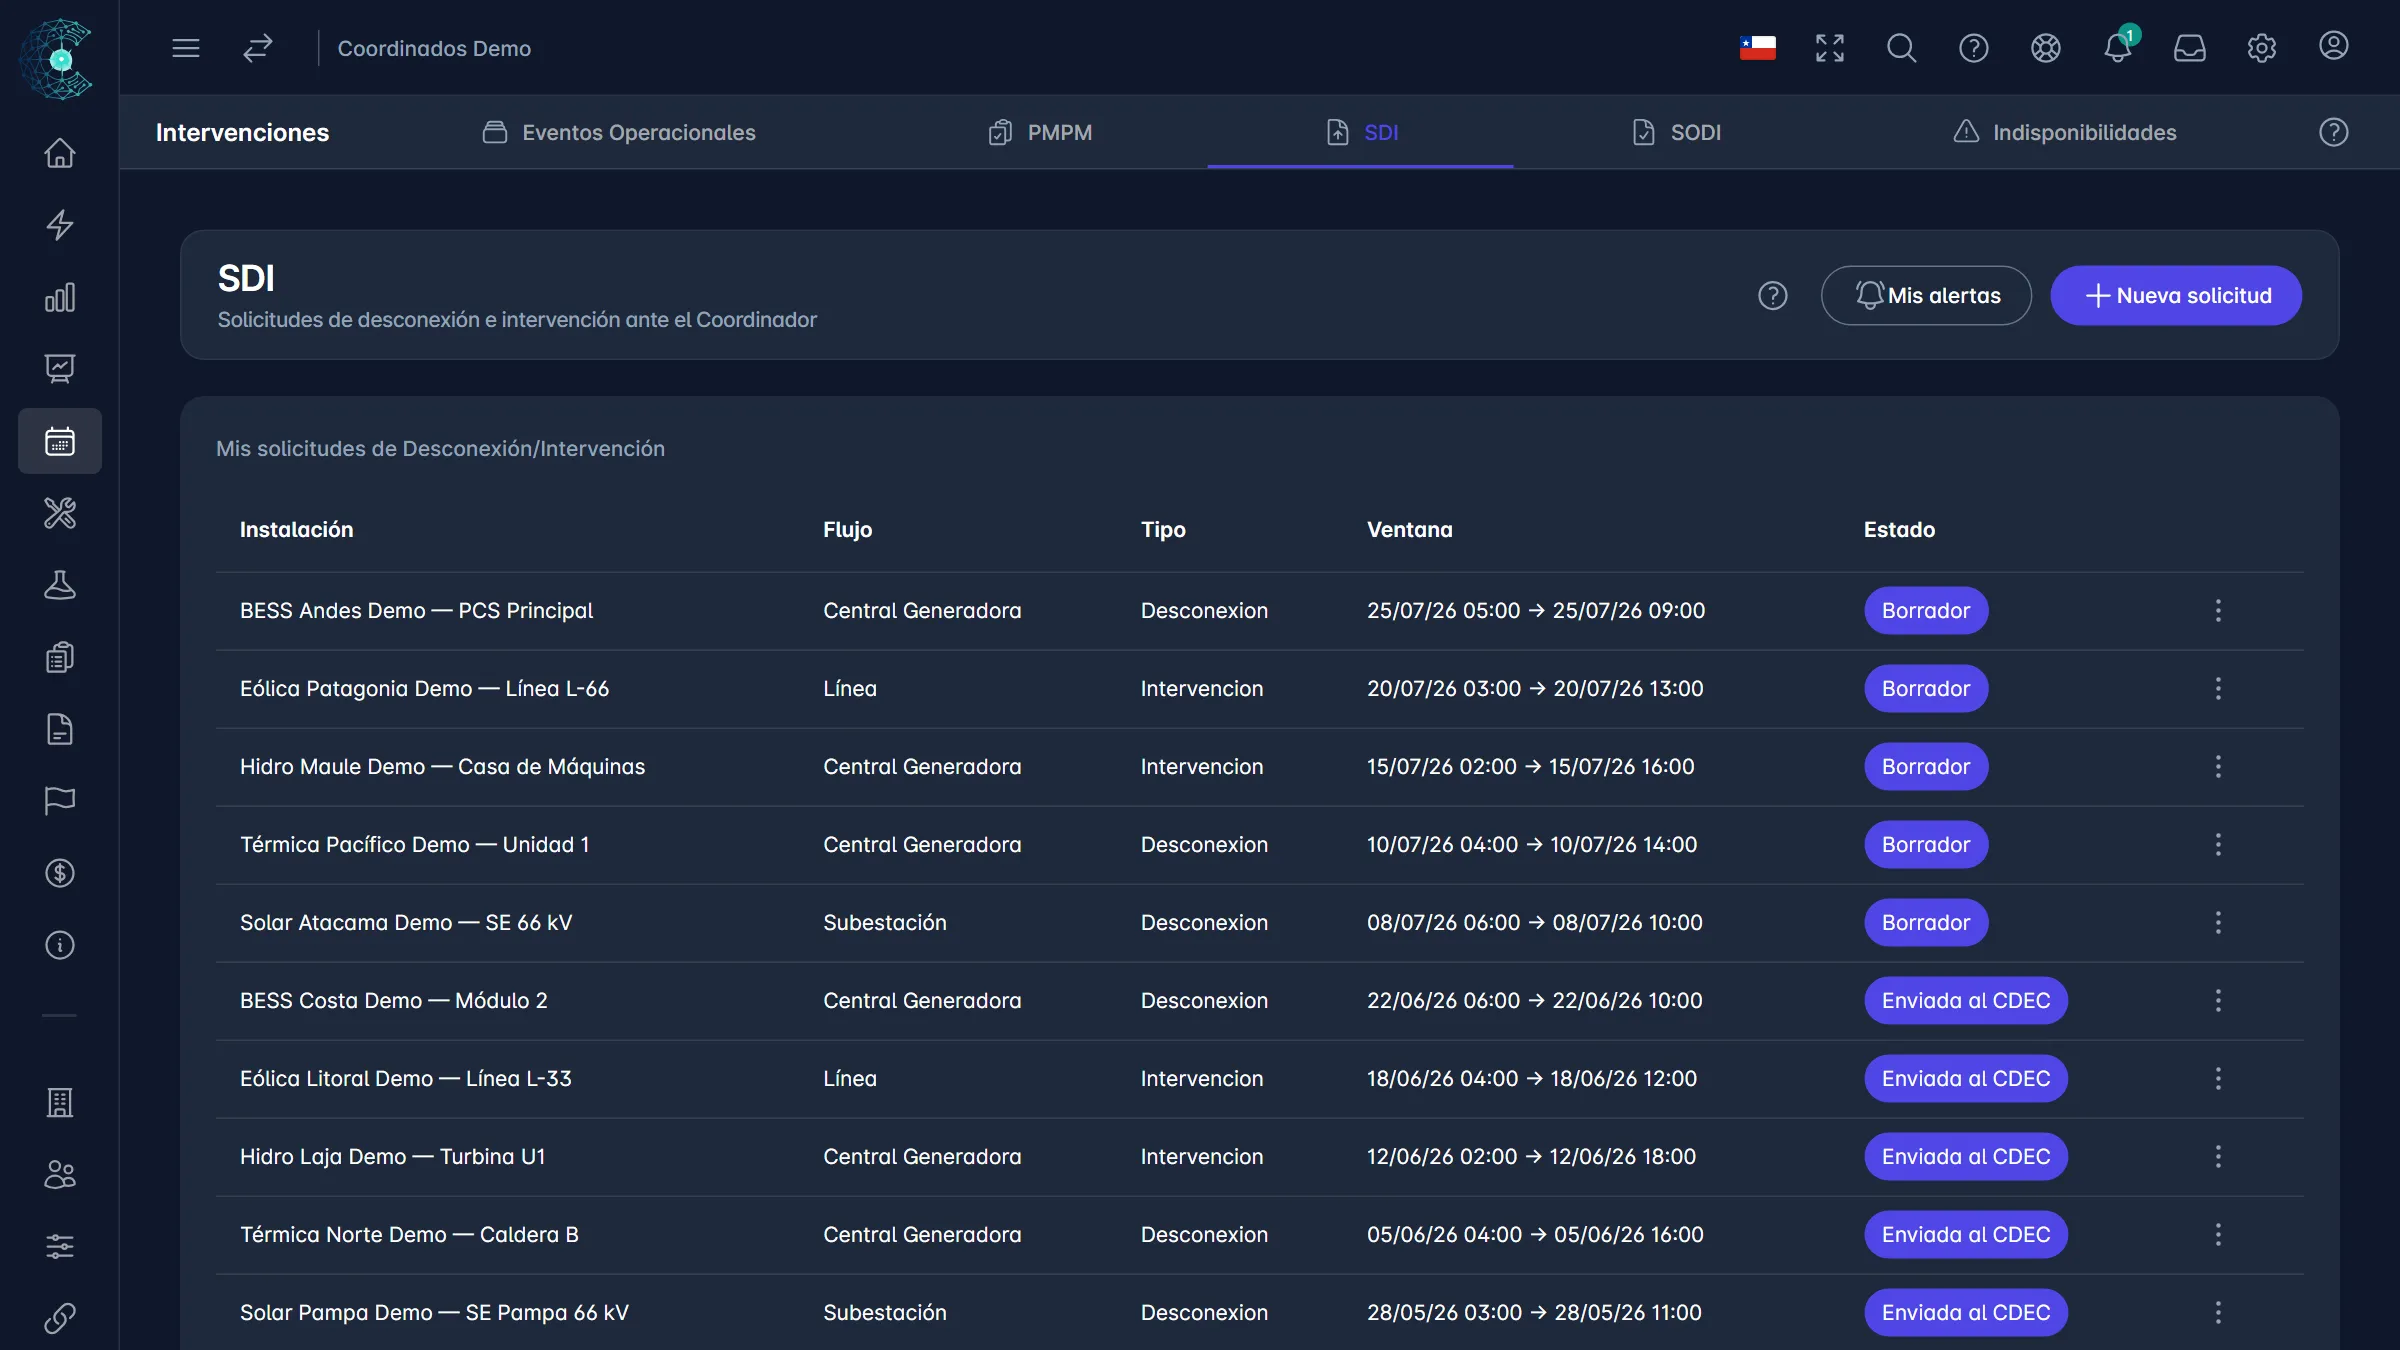Image resolution: width=2400 pixels, height=1350 pixels.
Task: Click the Estado column header
Action: coord(1899,529)
